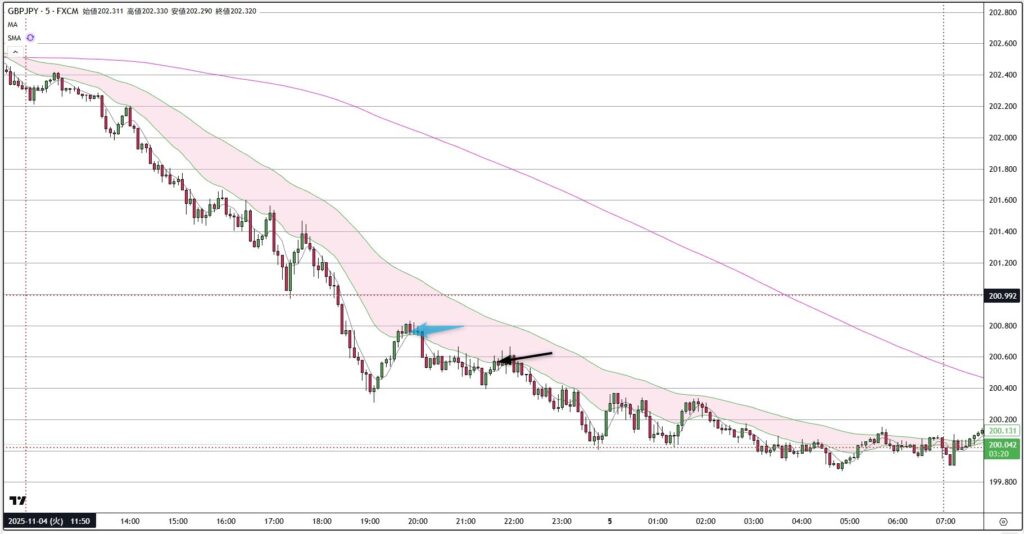Click the 201.400 price axis label

tap(1002, 232)
